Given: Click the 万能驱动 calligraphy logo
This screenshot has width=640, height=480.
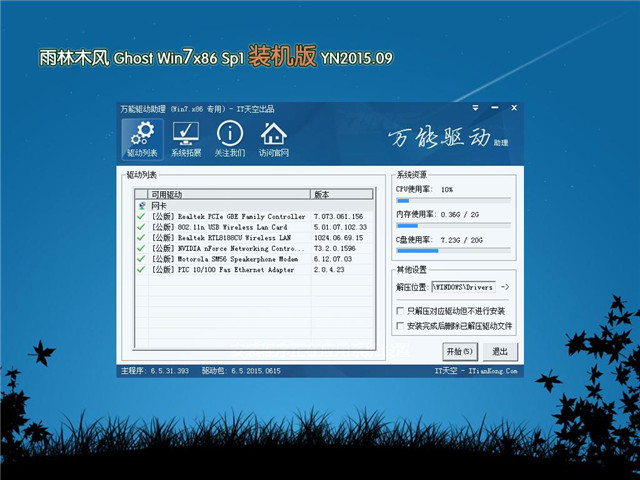Looking at the screenshot, I should pyautogui.click(x=440, y=138).
